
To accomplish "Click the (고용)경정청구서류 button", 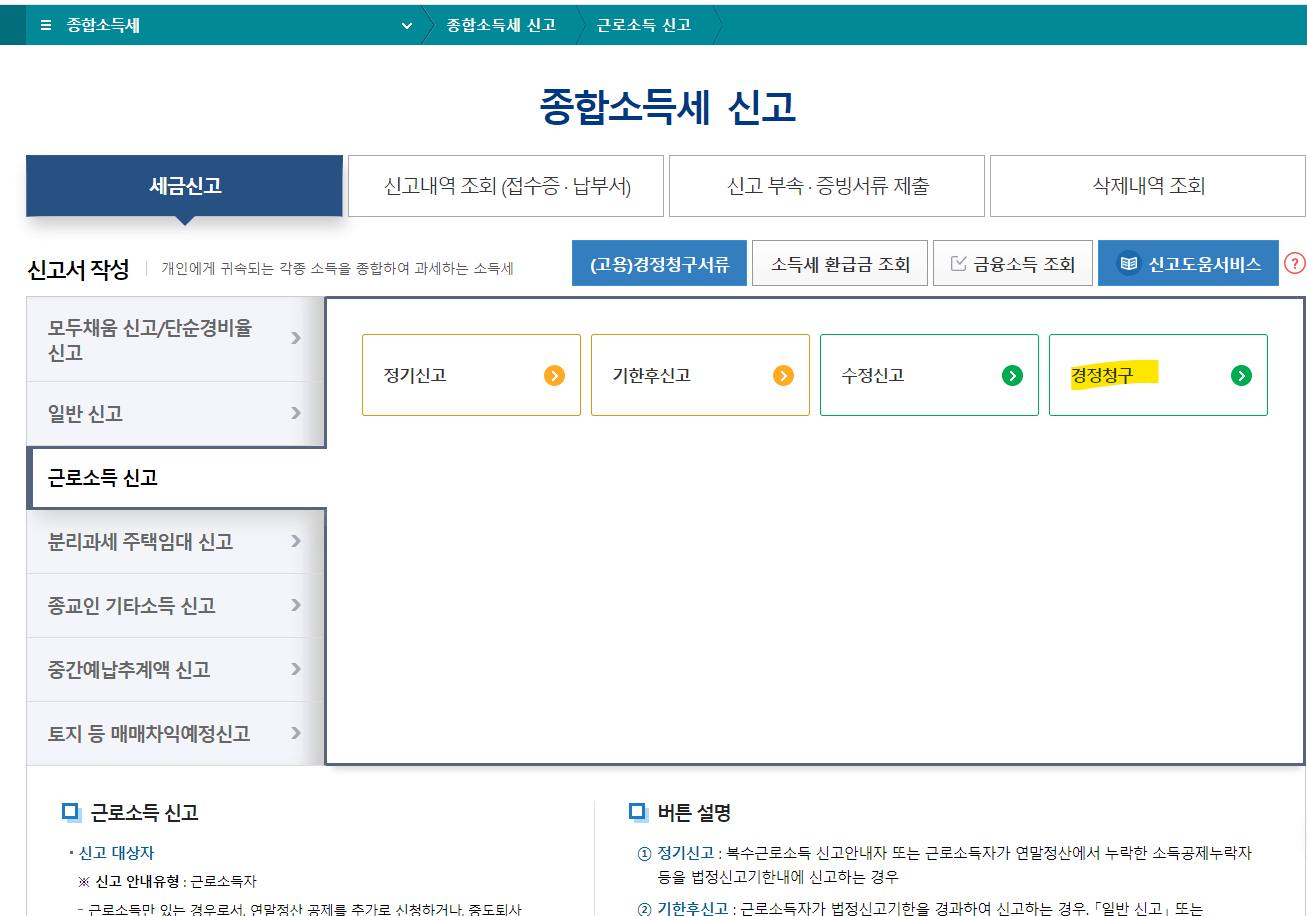I will pyautogui.click(x=659, y=262).
